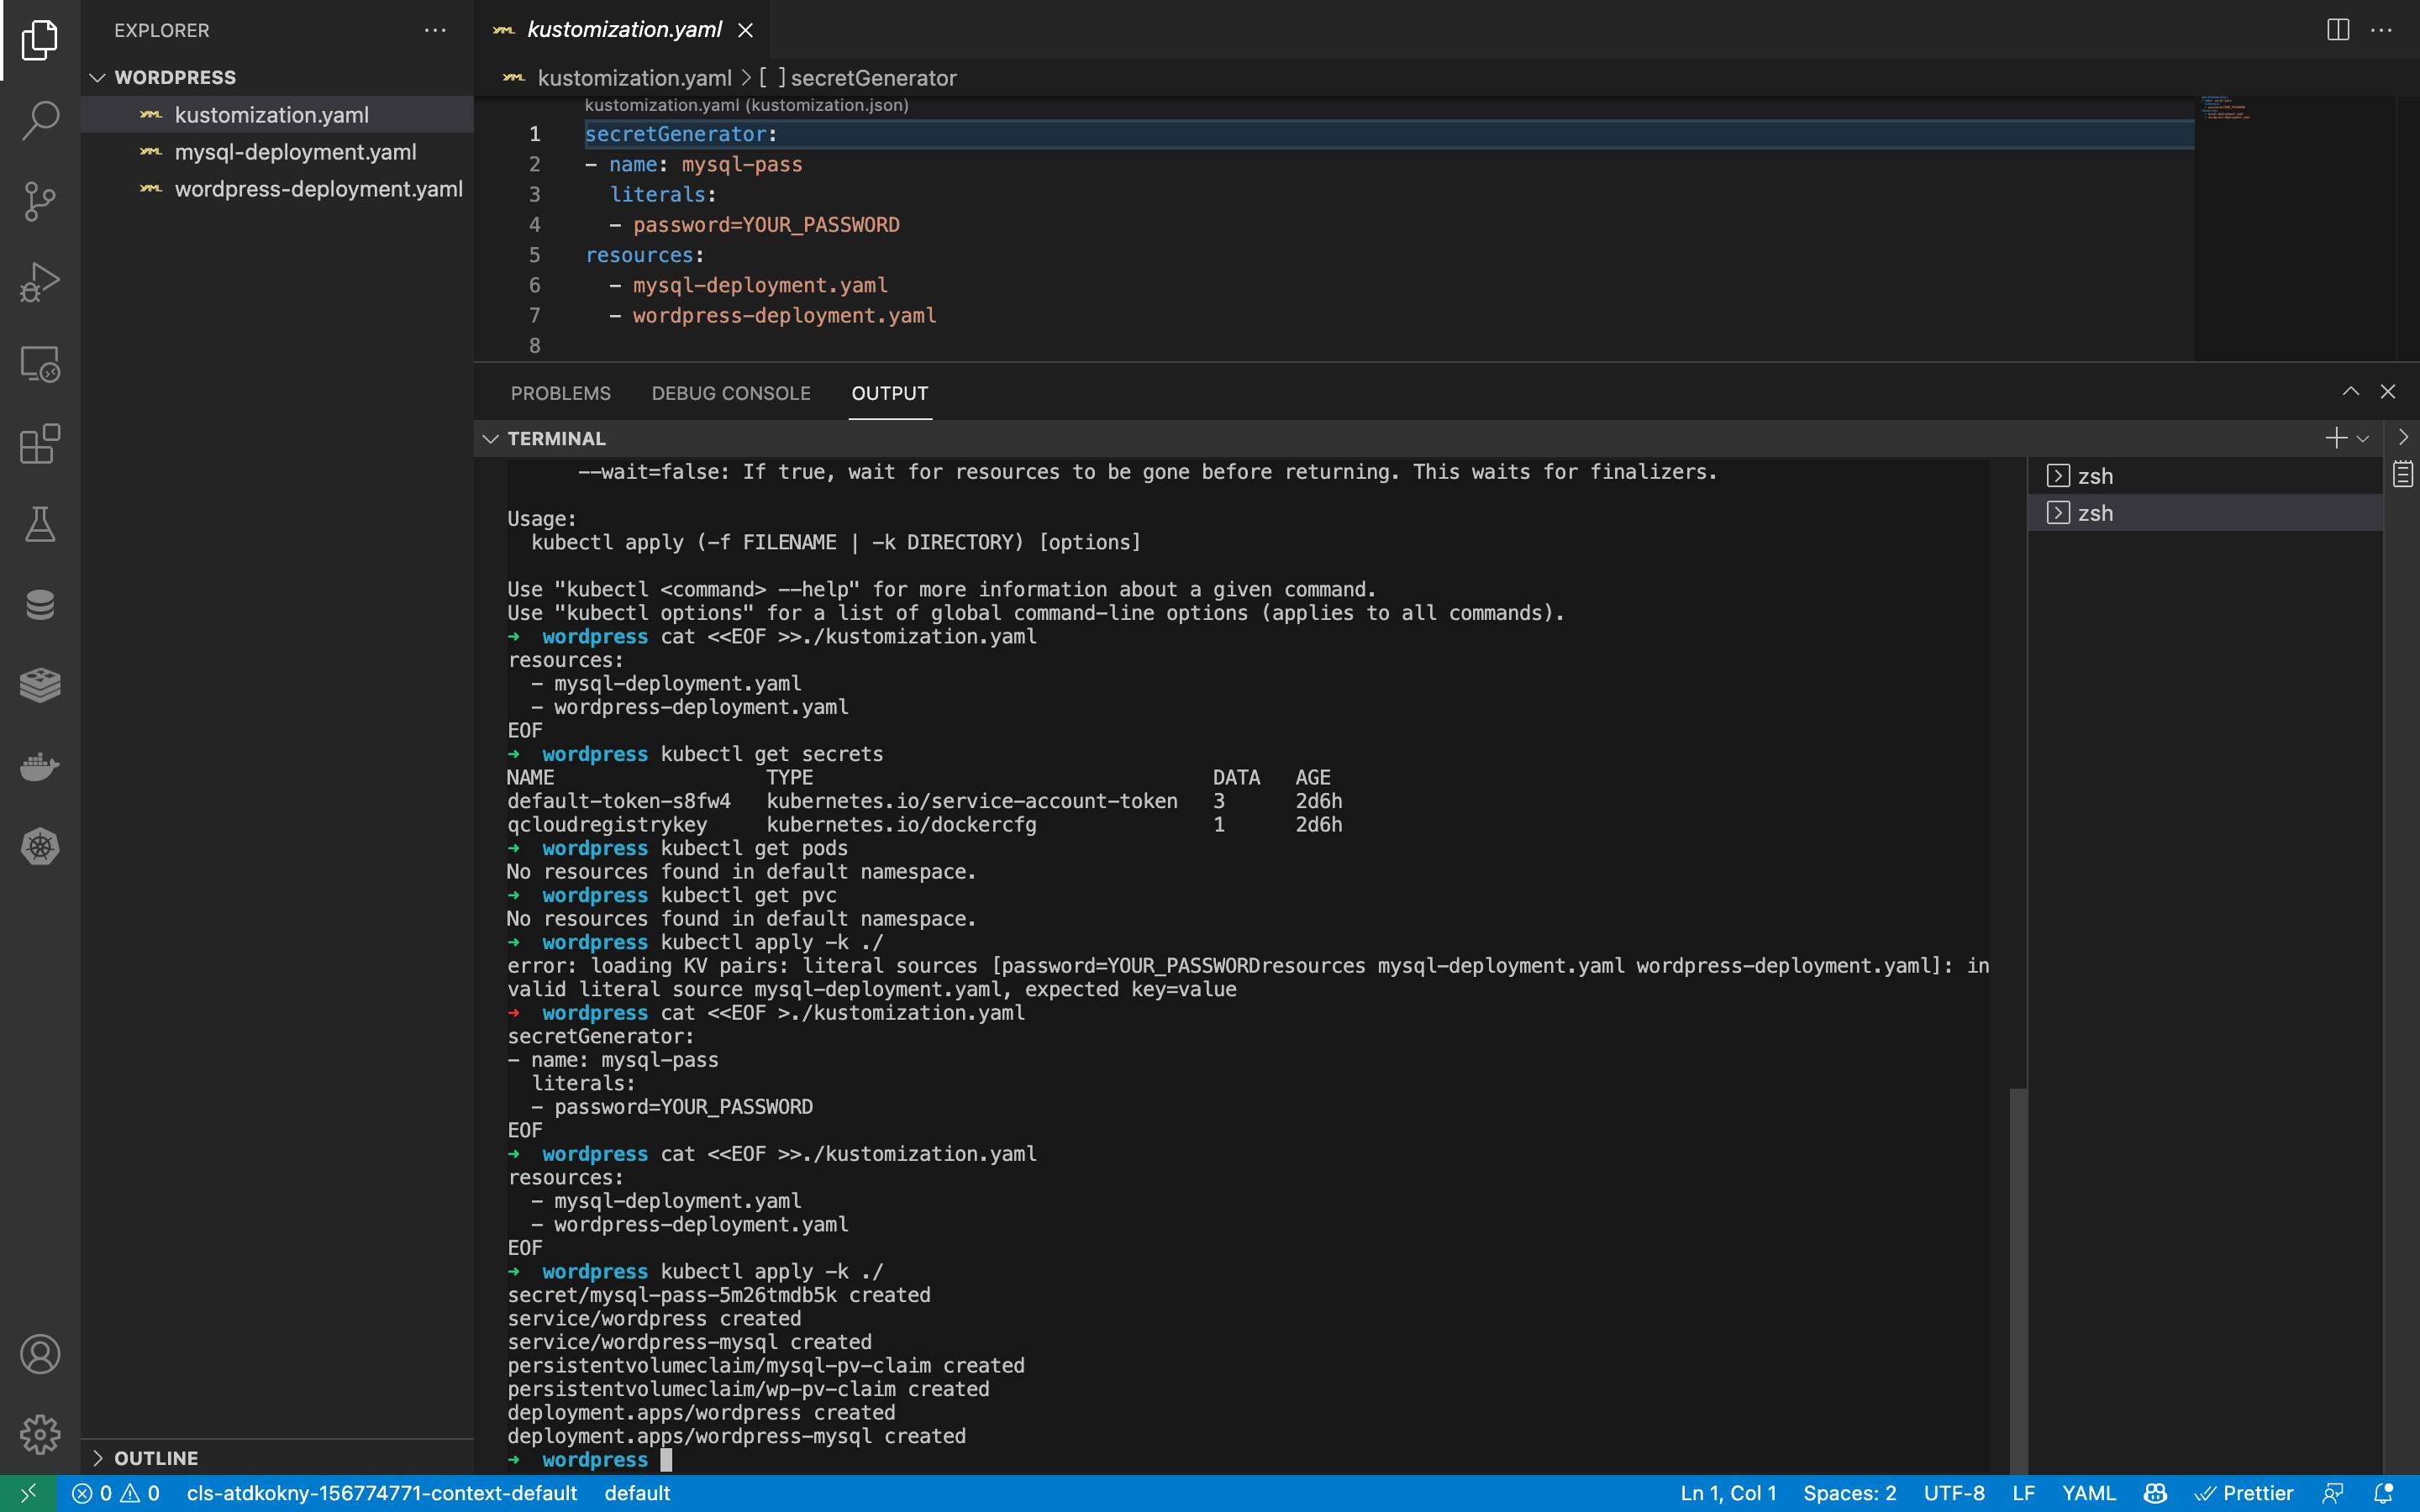Screen dimensions: 2420x1512
Task: Click line 4 password=YOUR_PASSWORD in editor
Action: 766,225
